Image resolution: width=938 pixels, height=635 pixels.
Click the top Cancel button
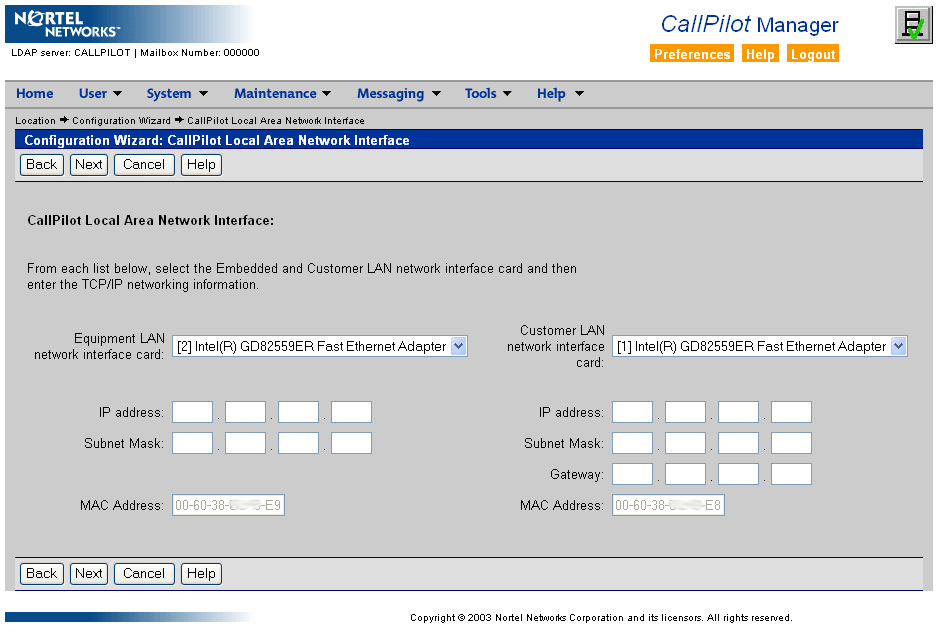pyautogui.click(x=144, y=165)
